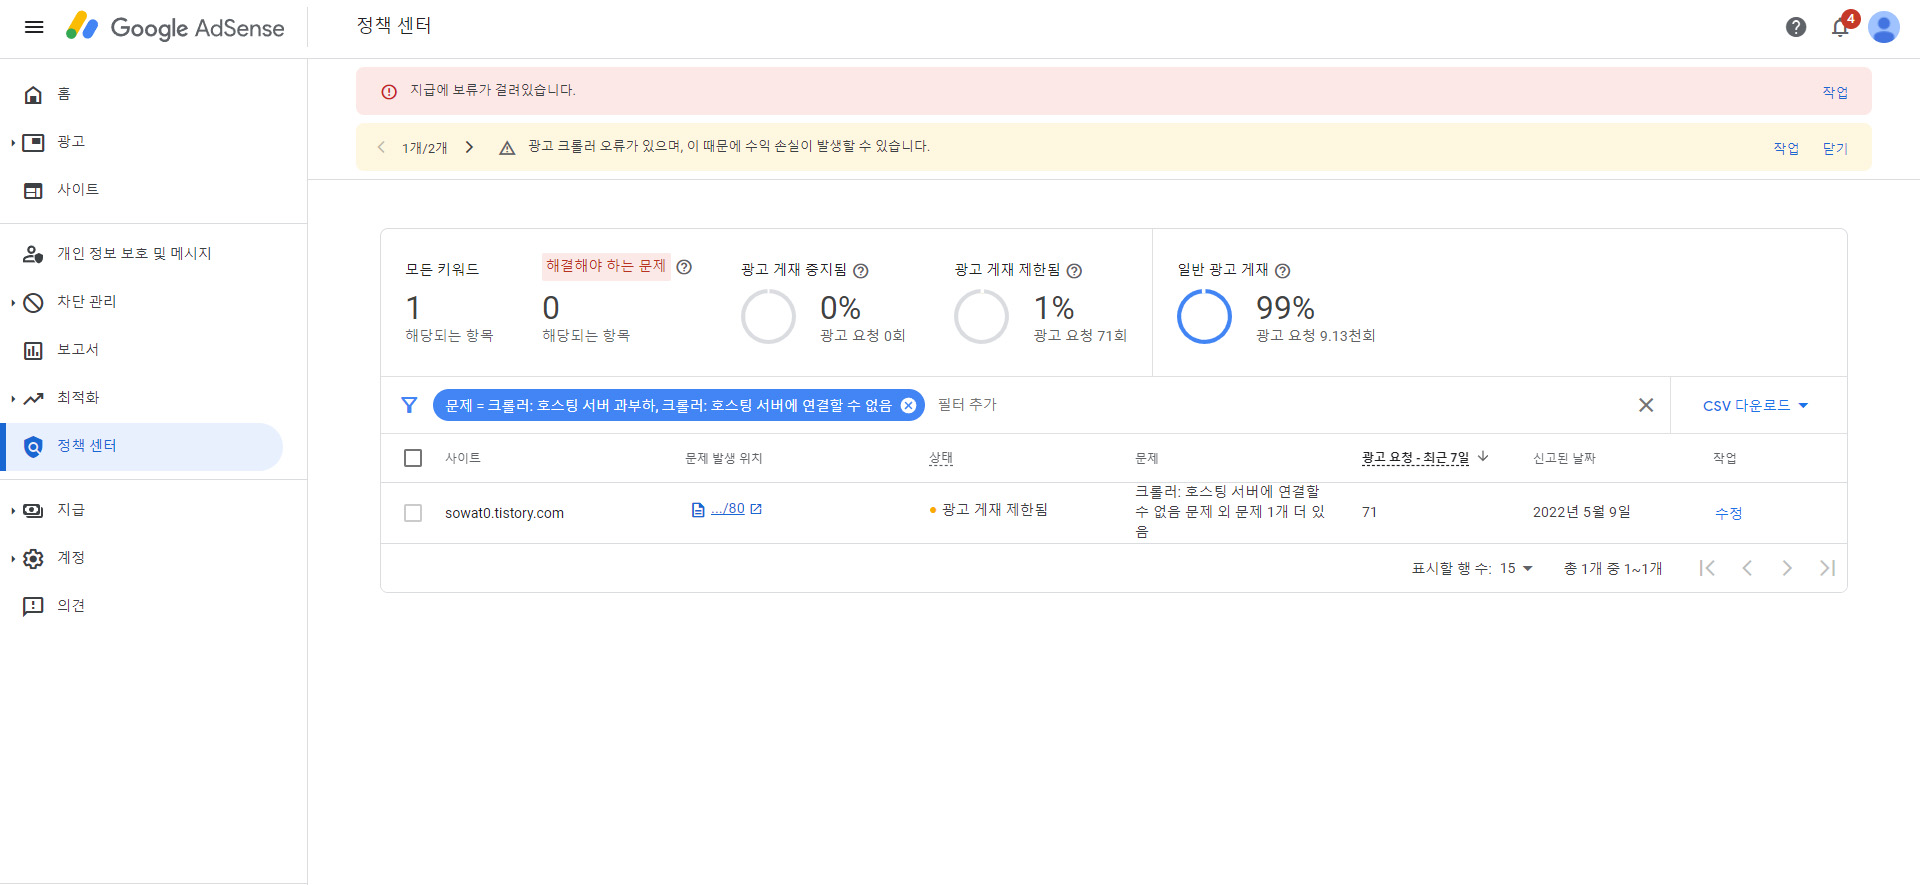1920x885 pixels.
Task: Clear all filters with the X button
Action: [1646, 405]
